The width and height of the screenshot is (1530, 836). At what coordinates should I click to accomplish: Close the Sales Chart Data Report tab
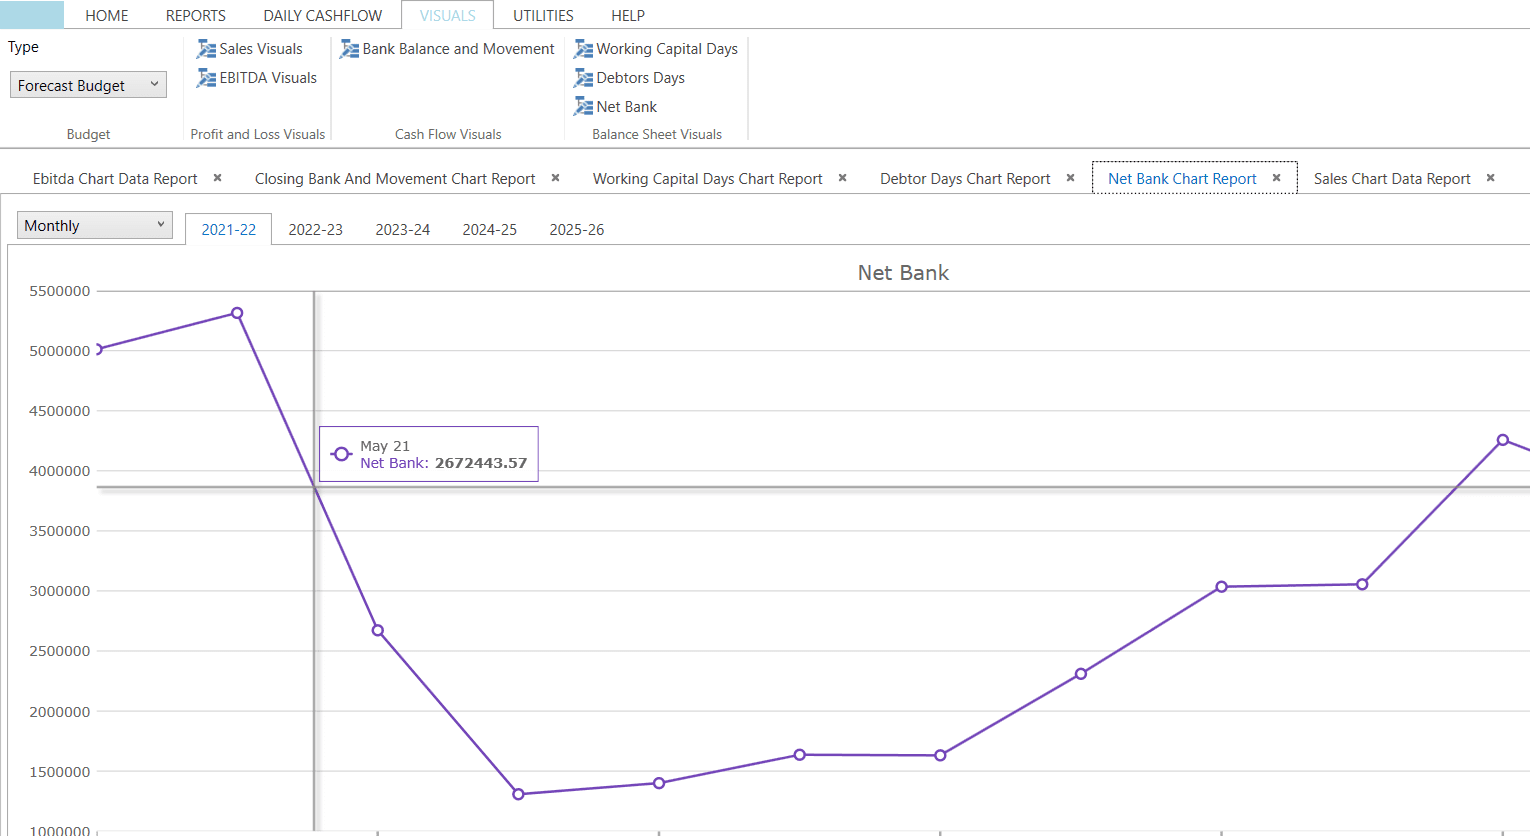pyautogui.click(x=1490, y=178)
